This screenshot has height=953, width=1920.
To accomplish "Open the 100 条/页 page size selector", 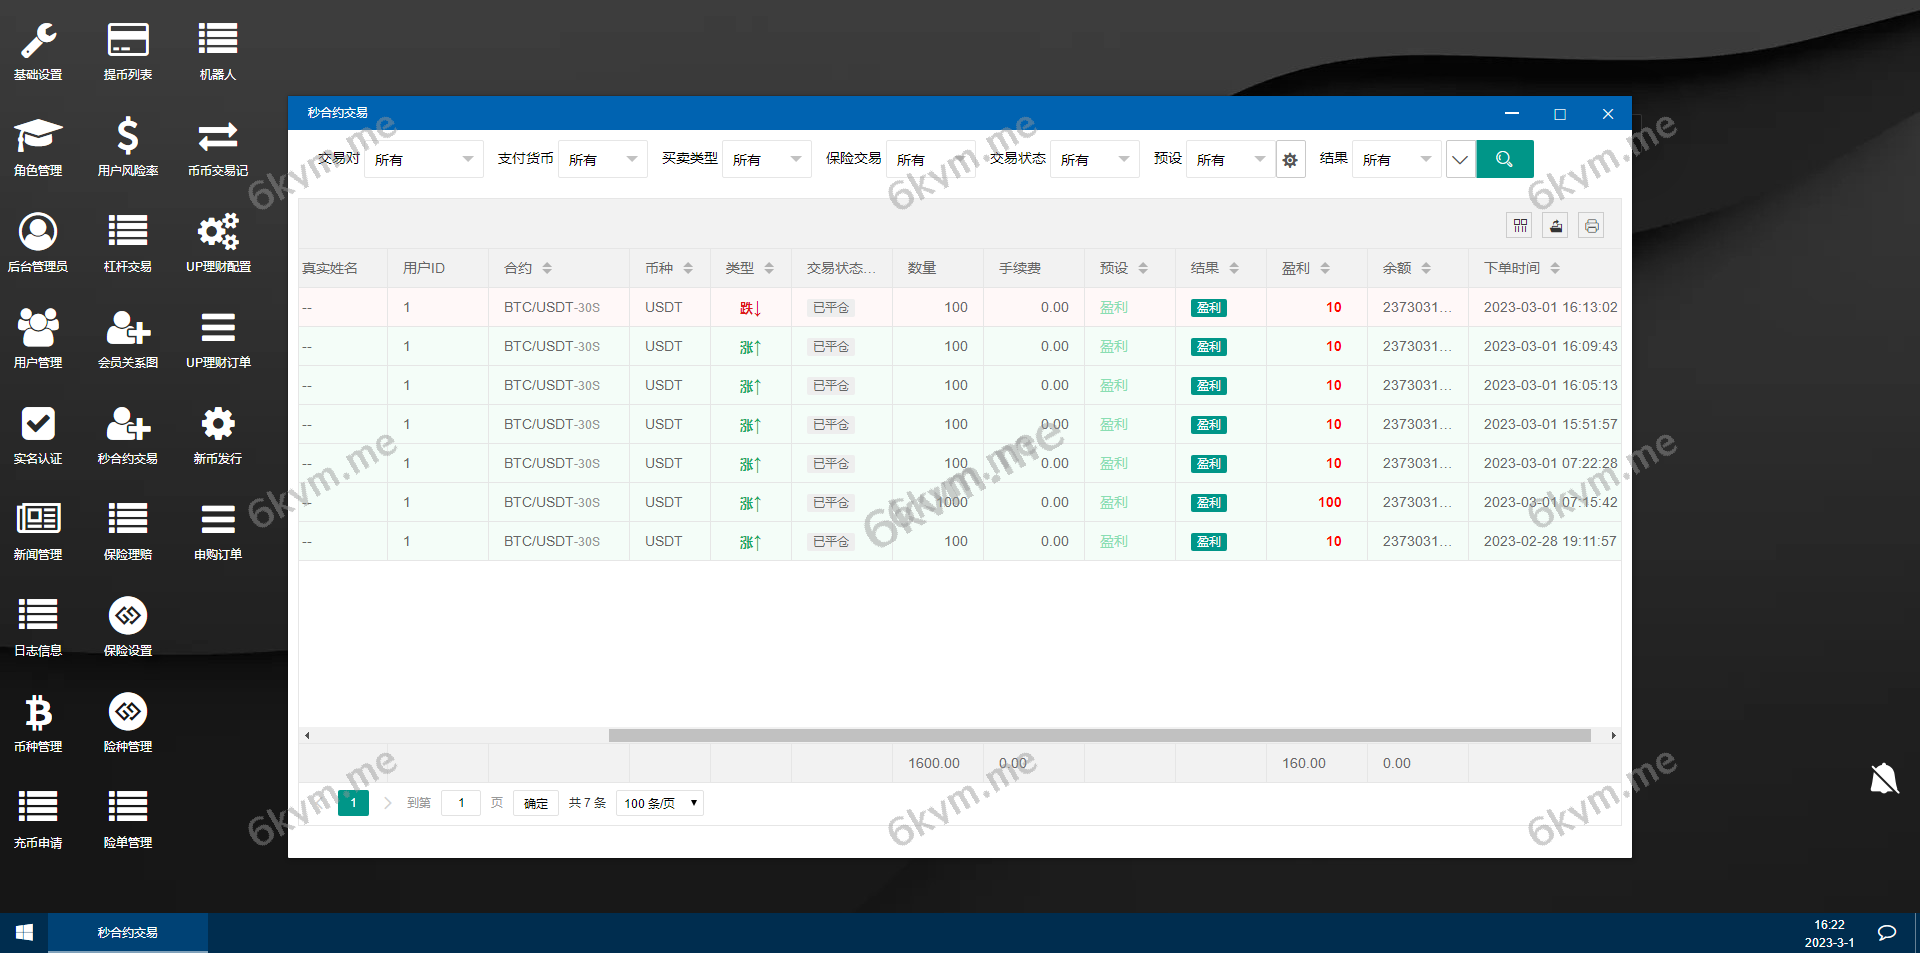I will 659,802.
